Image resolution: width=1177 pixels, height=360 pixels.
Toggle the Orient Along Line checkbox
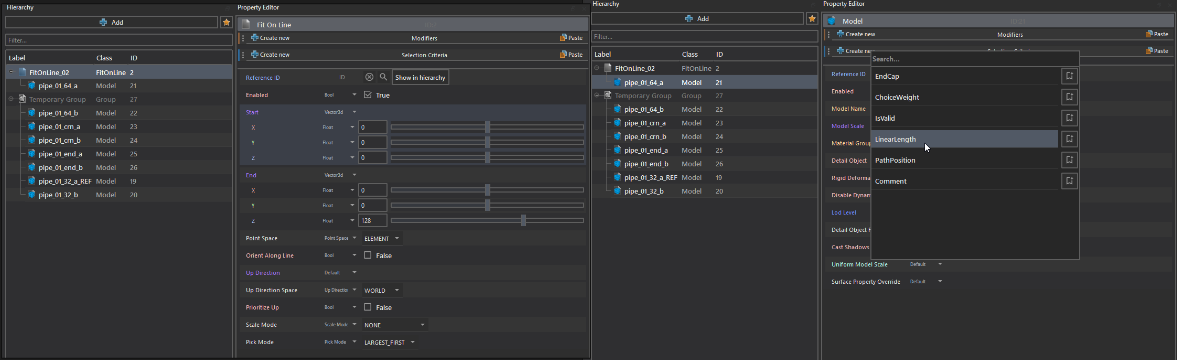click(367, 256)
